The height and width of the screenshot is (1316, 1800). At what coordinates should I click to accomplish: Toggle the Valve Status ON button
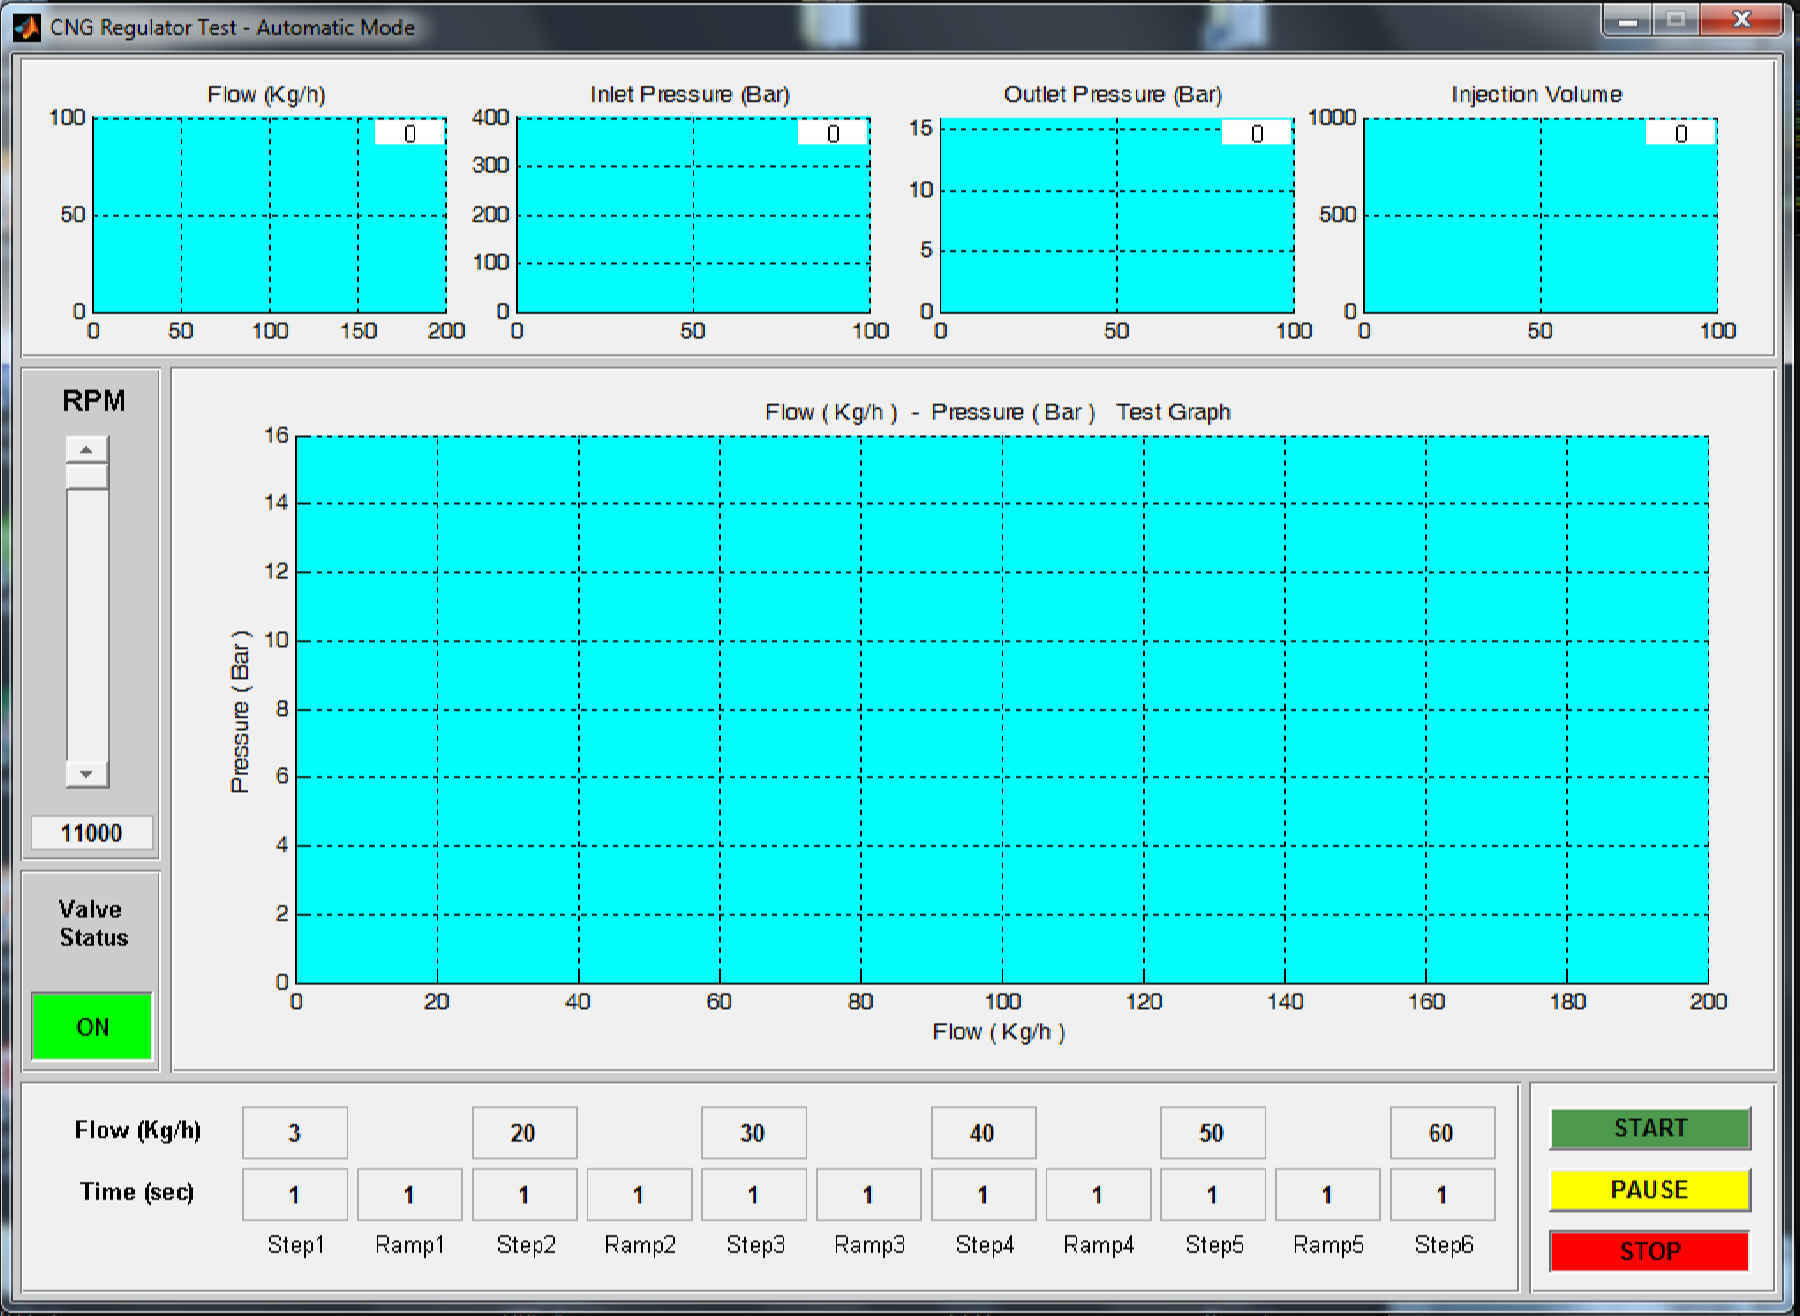click(x=92, y=1026)
